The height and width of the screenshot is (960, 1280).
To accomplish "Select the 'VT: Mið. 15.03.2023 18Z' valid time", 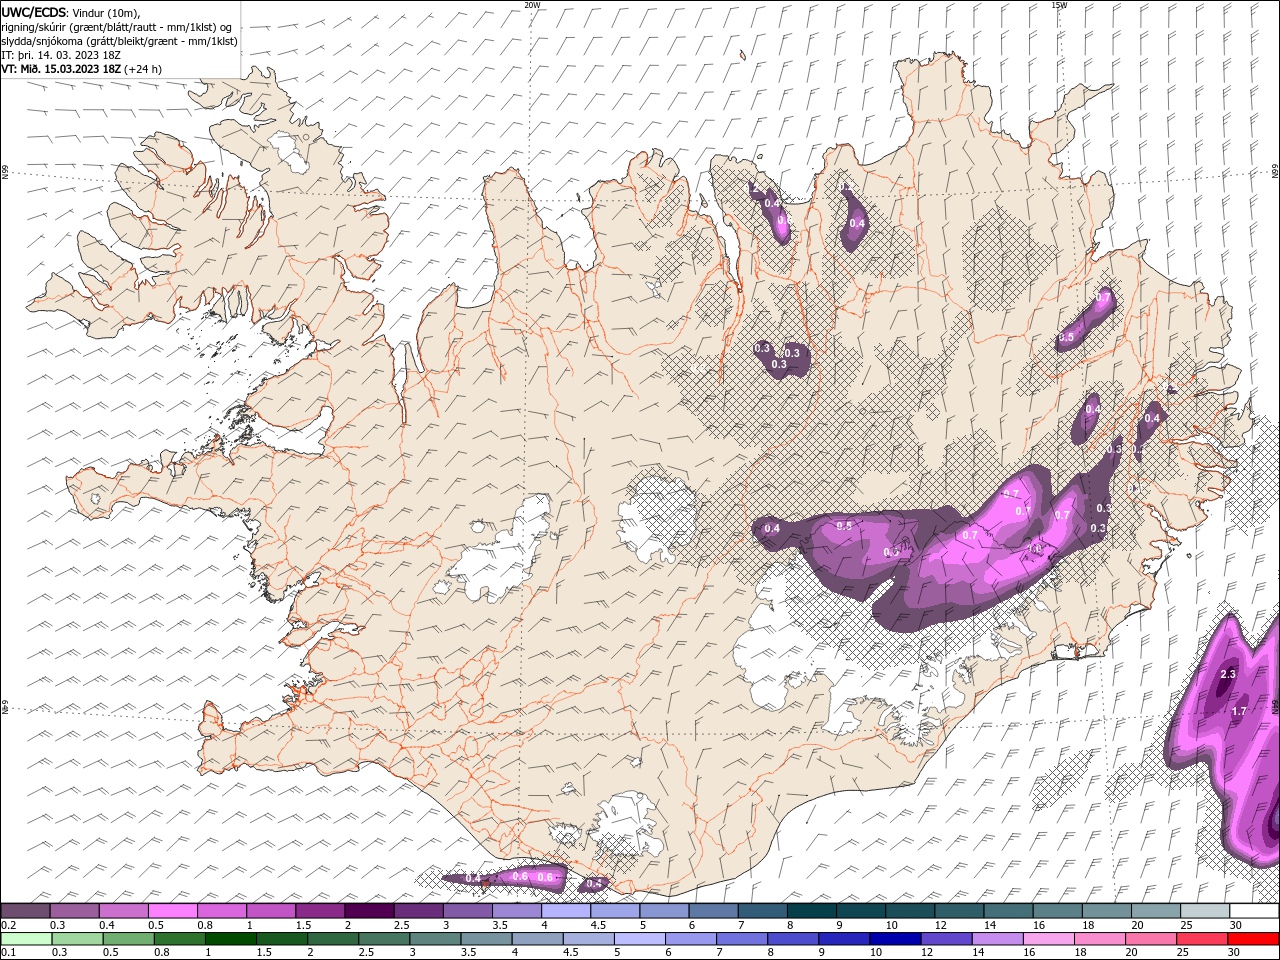I will click(61, 69).
